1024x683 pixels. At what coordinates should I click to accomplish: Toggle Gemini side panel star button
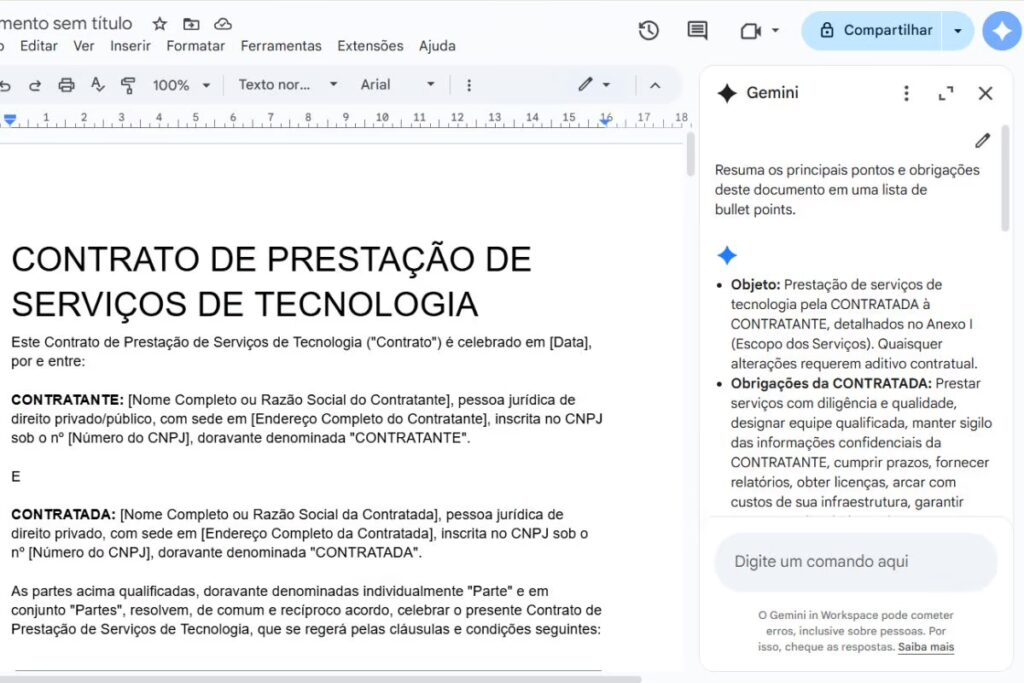pos(1002,30)
